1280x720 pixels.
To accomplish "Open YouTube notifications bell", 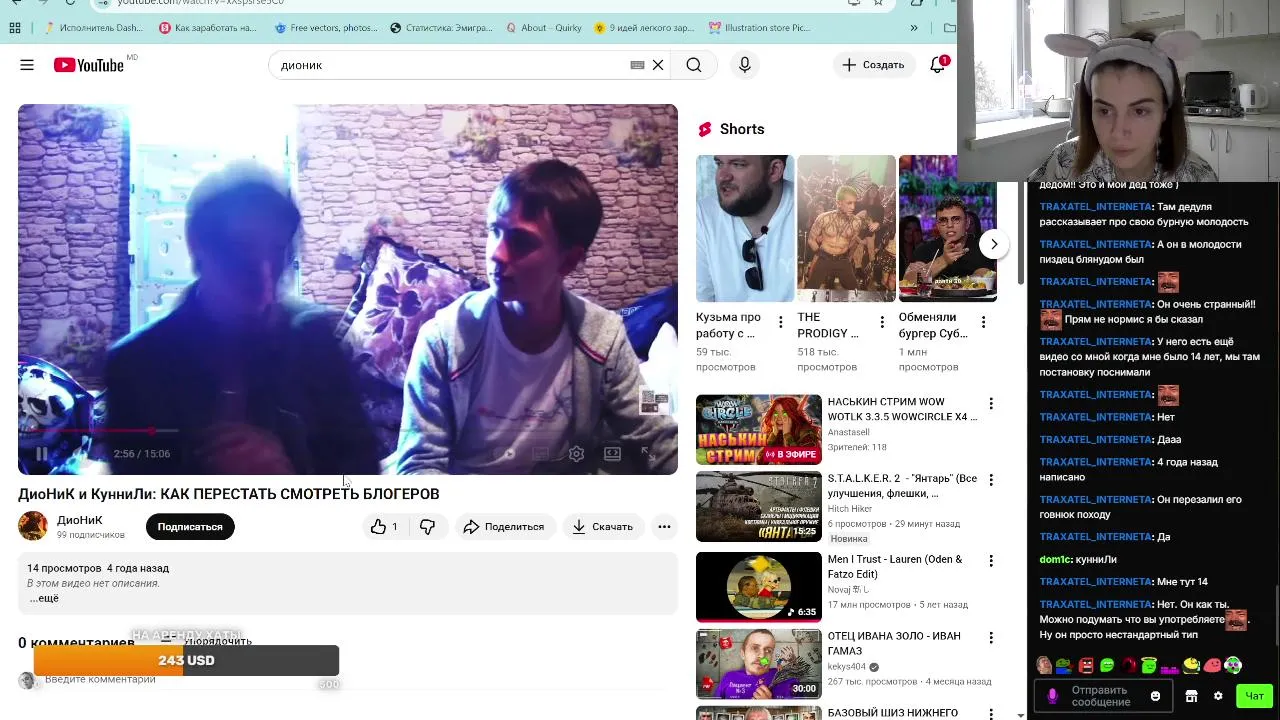I will coord(937,65).
